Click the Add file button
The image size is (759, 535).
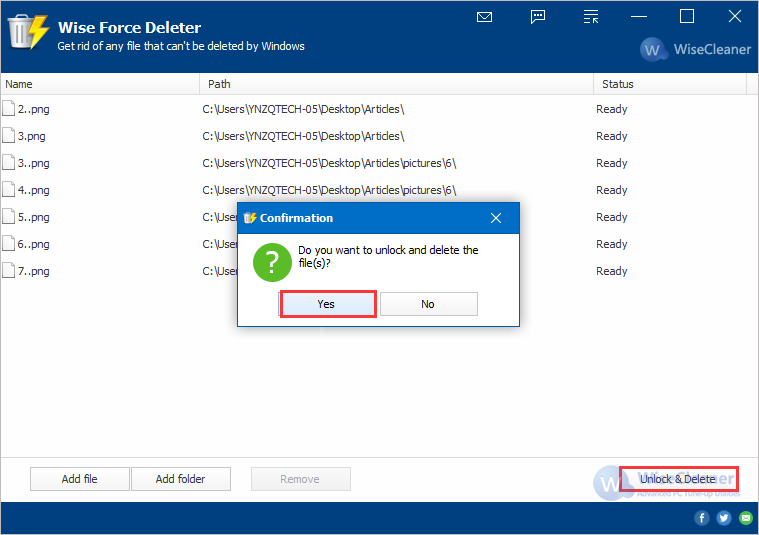point(80,479)
